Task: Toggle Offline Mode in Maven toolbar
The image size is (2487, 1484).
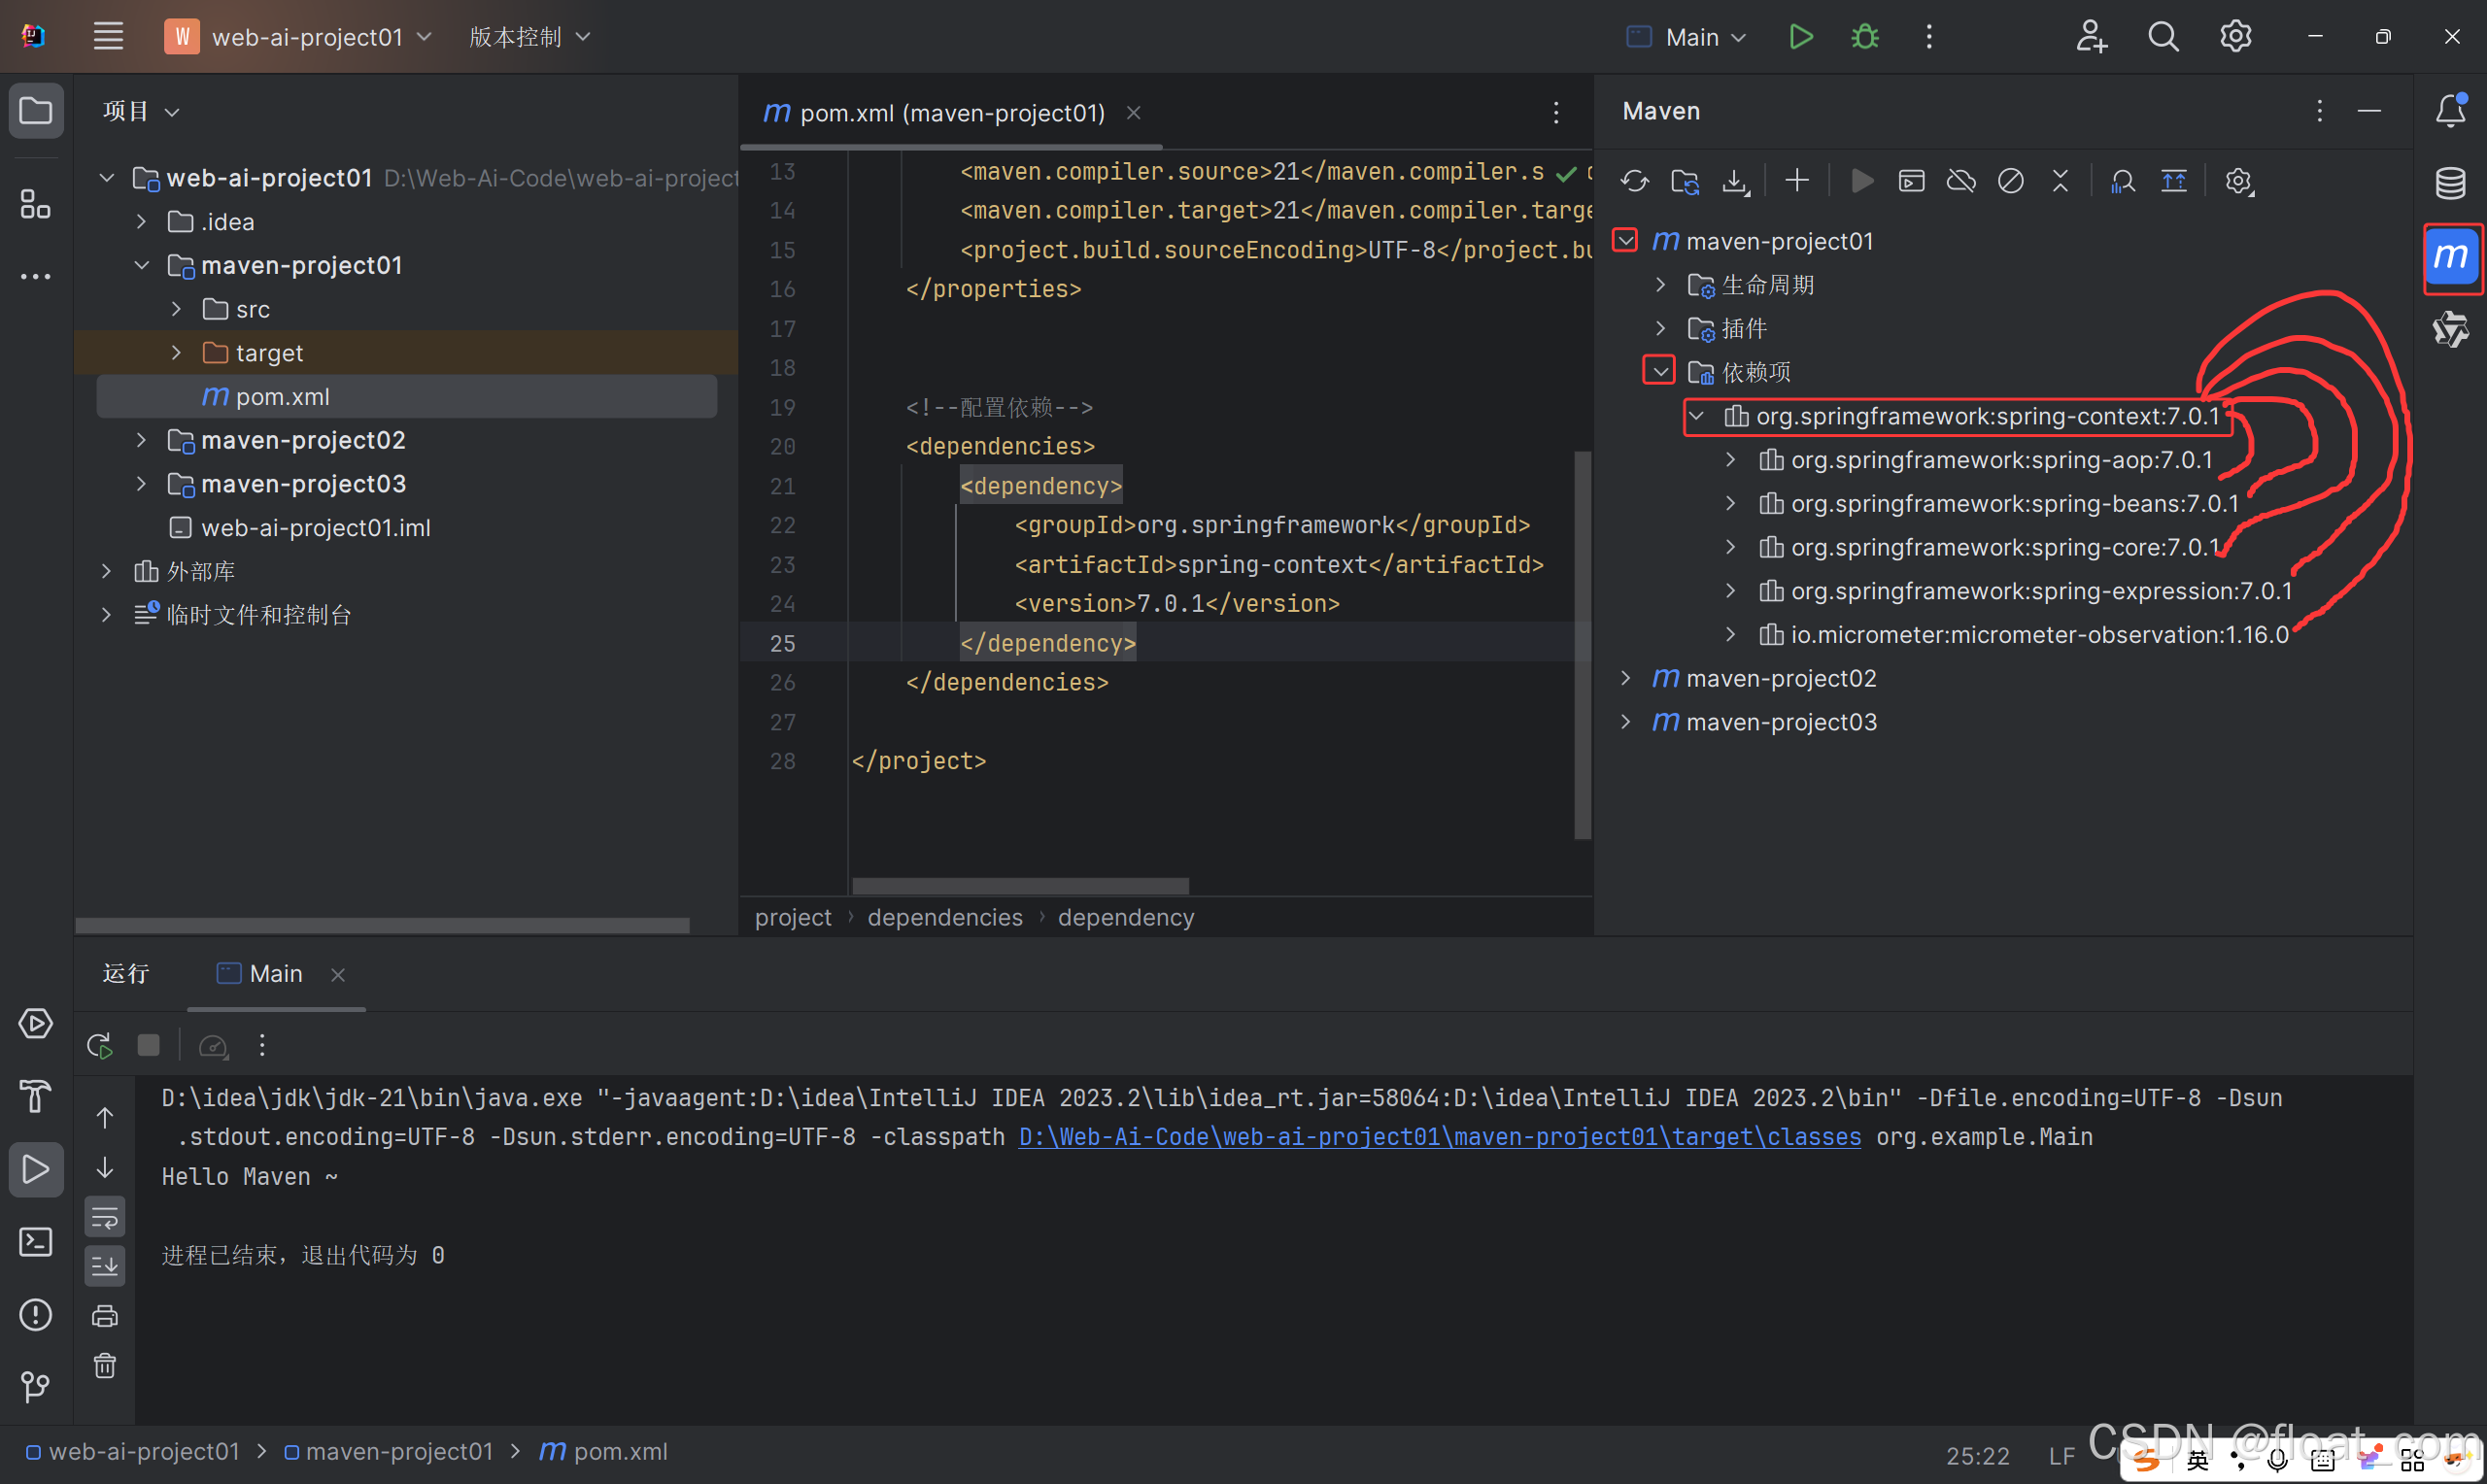Action: pos(1961,181)
